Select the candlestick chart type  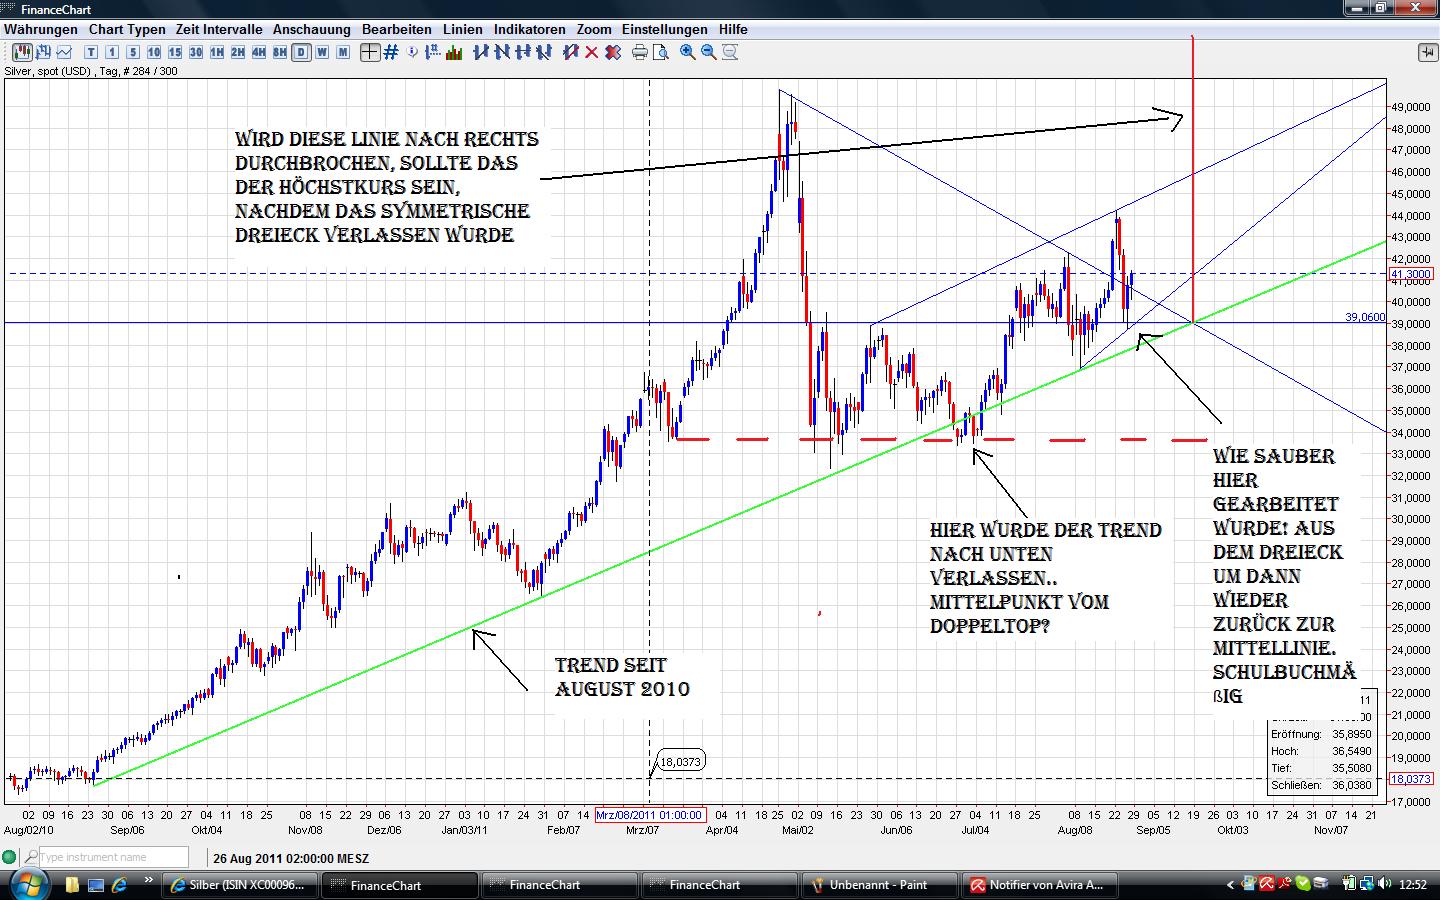tap(20, 52)
